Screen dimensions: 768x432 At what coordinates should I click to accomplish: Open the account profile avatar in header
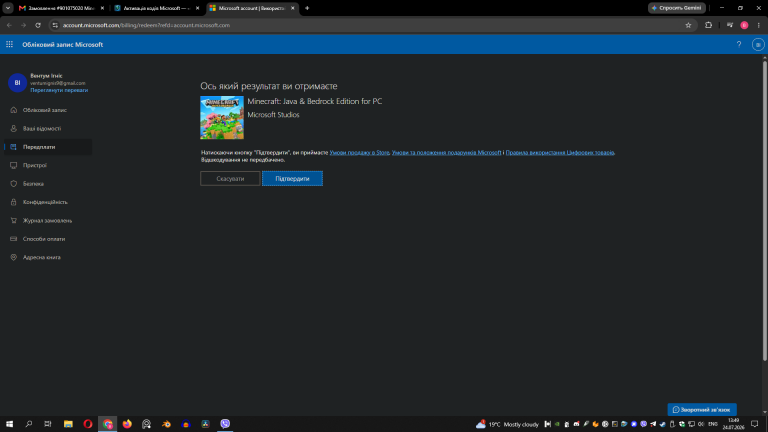[x=758, y=45]
